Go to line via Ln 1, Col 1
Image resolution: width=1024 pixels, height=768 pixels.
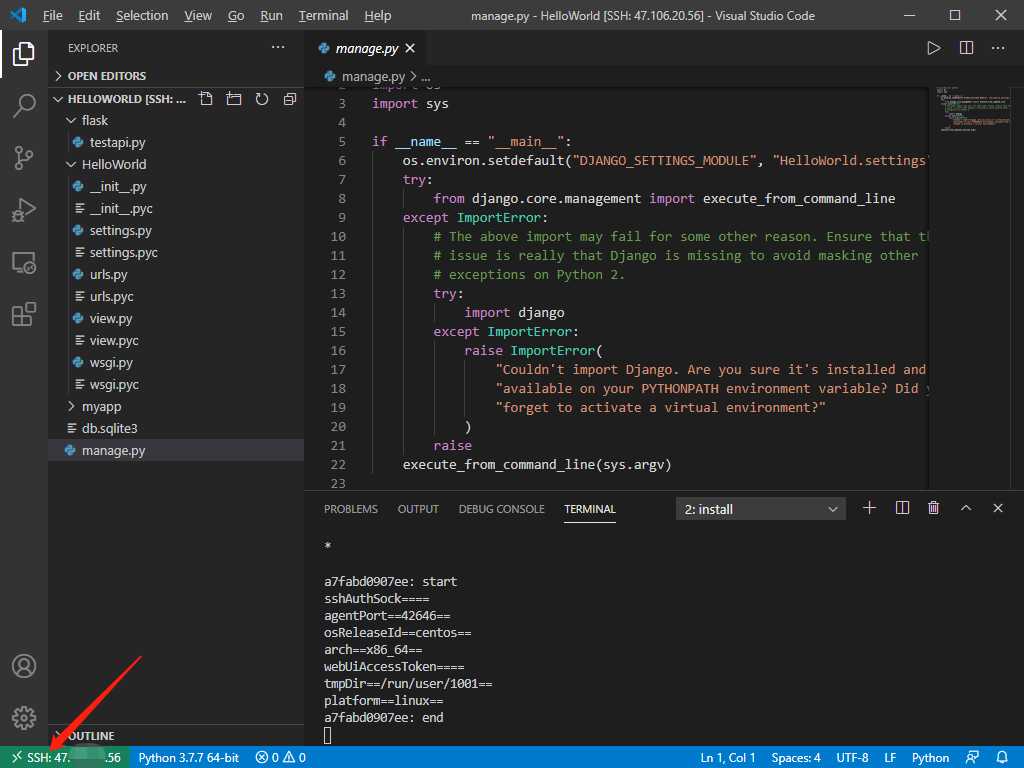tap(728, 758)
